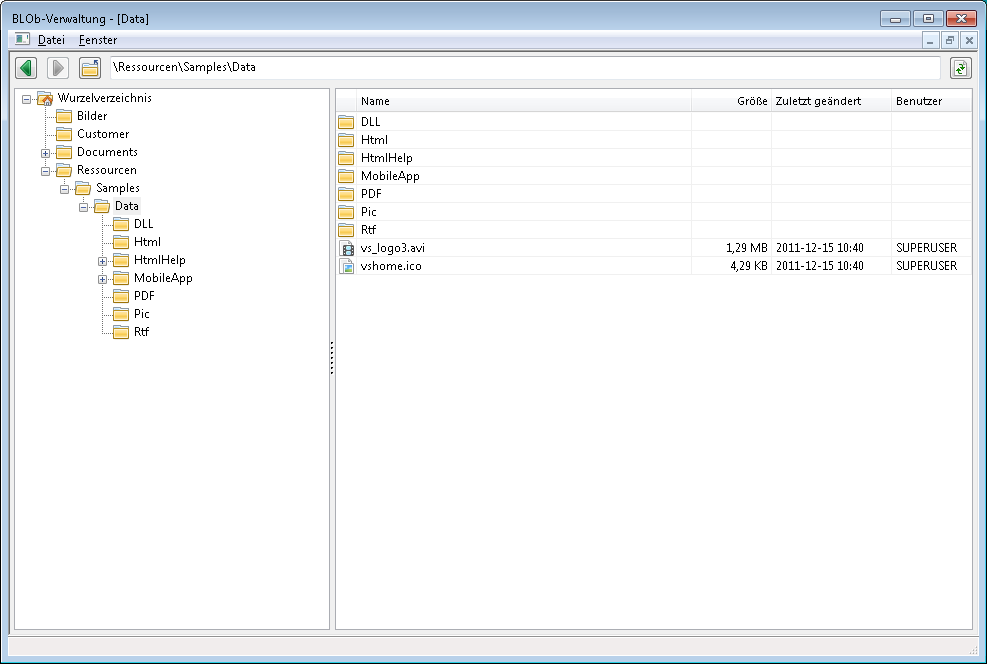Viewport: 987px width, 664px height.
Task: Expand the Documents tree node
Action: [x=46, y=153]
